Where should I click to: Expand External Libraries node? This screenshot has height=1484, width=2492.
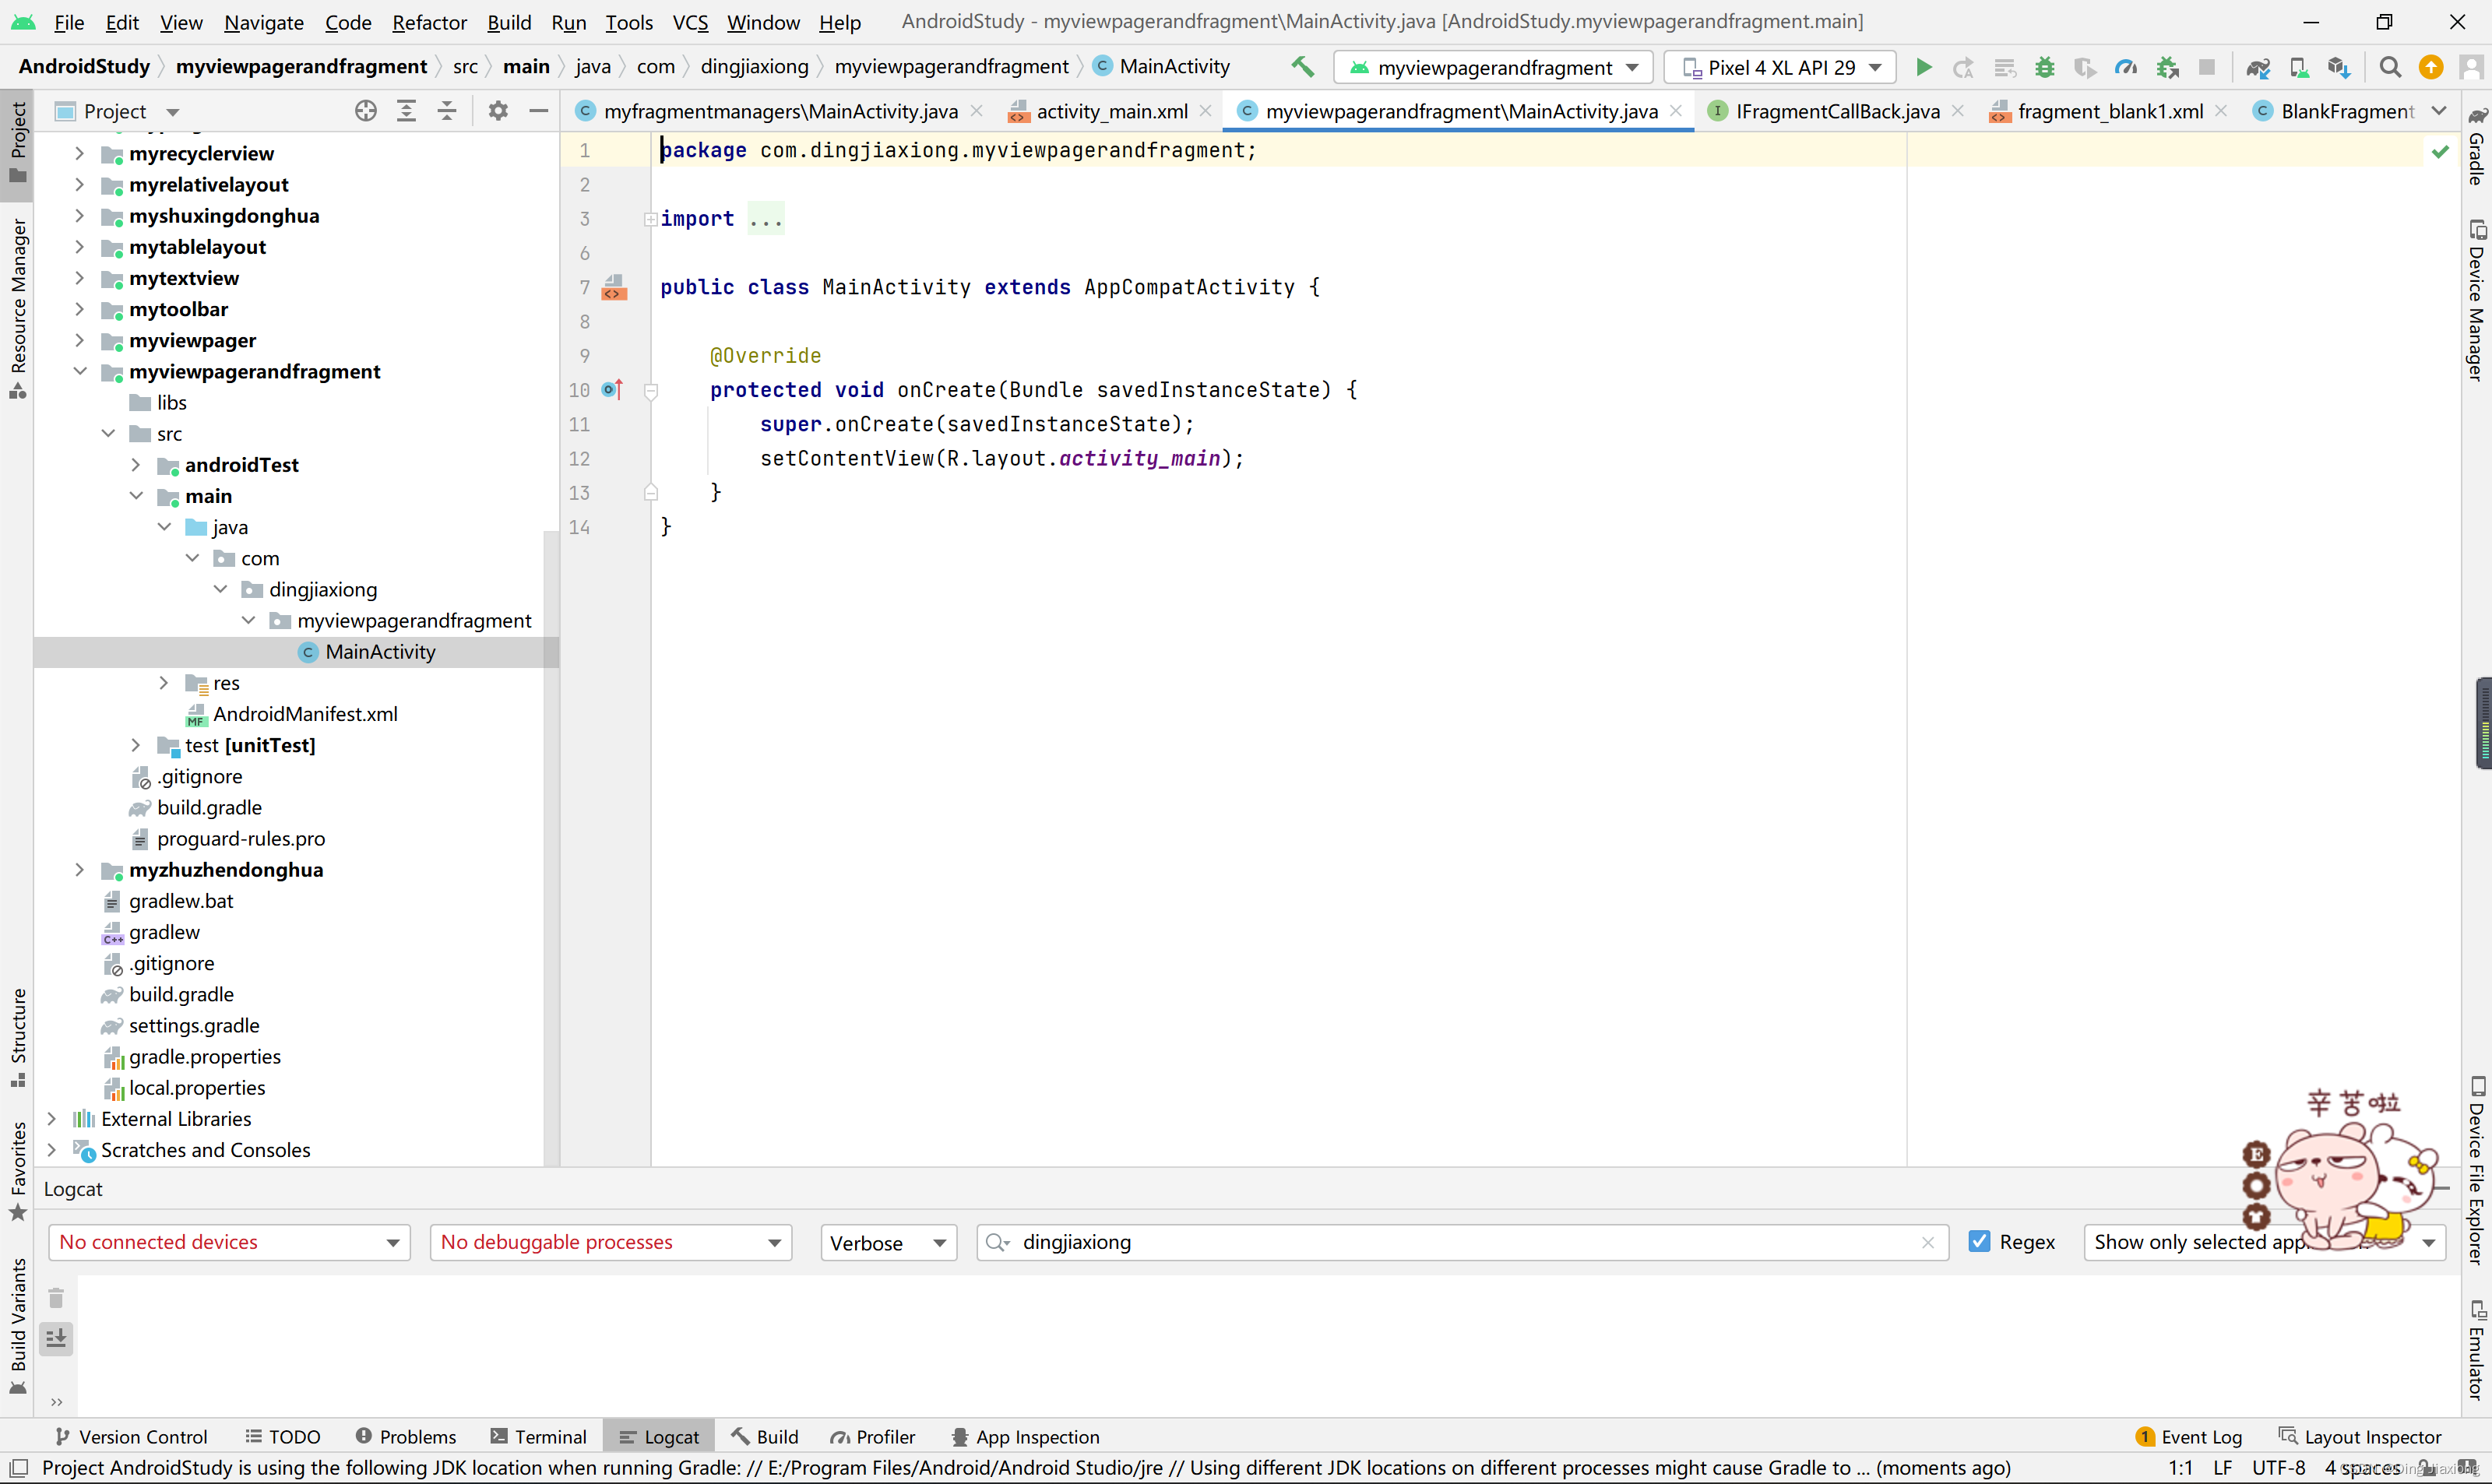(52, 1119)
